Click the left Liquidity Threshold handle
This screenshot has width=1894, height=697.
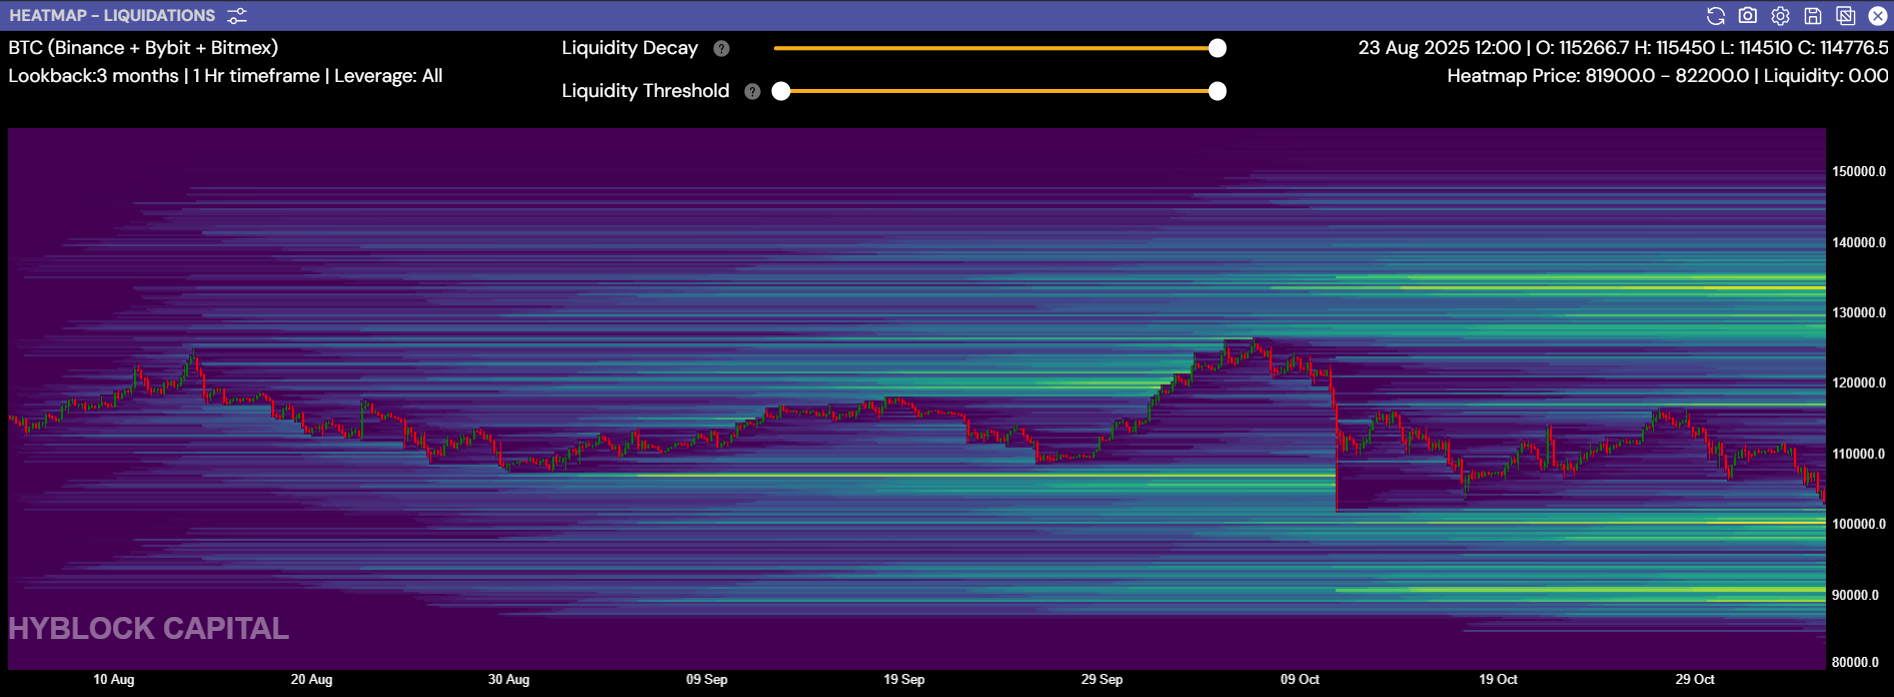(x=781, y=91)
